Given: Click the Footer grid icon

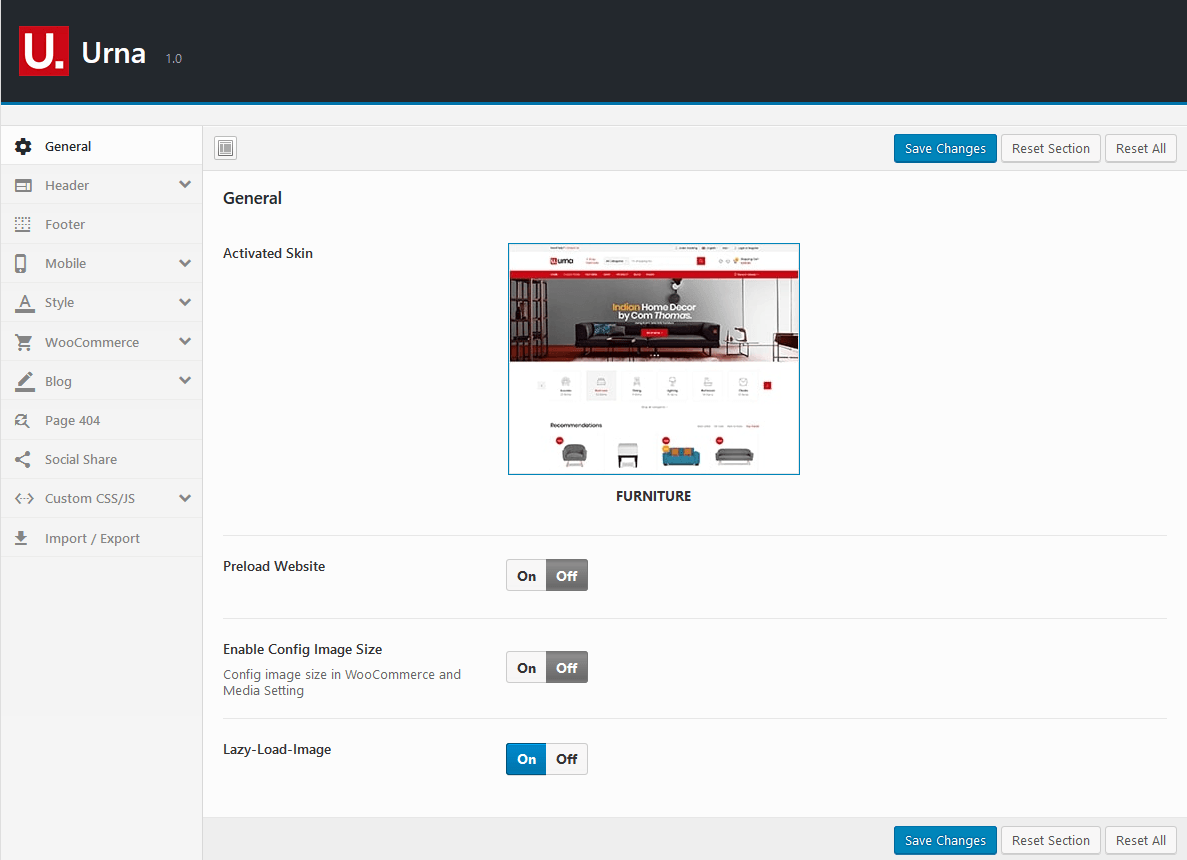Looking at the screenshot, I should point(23,224).
